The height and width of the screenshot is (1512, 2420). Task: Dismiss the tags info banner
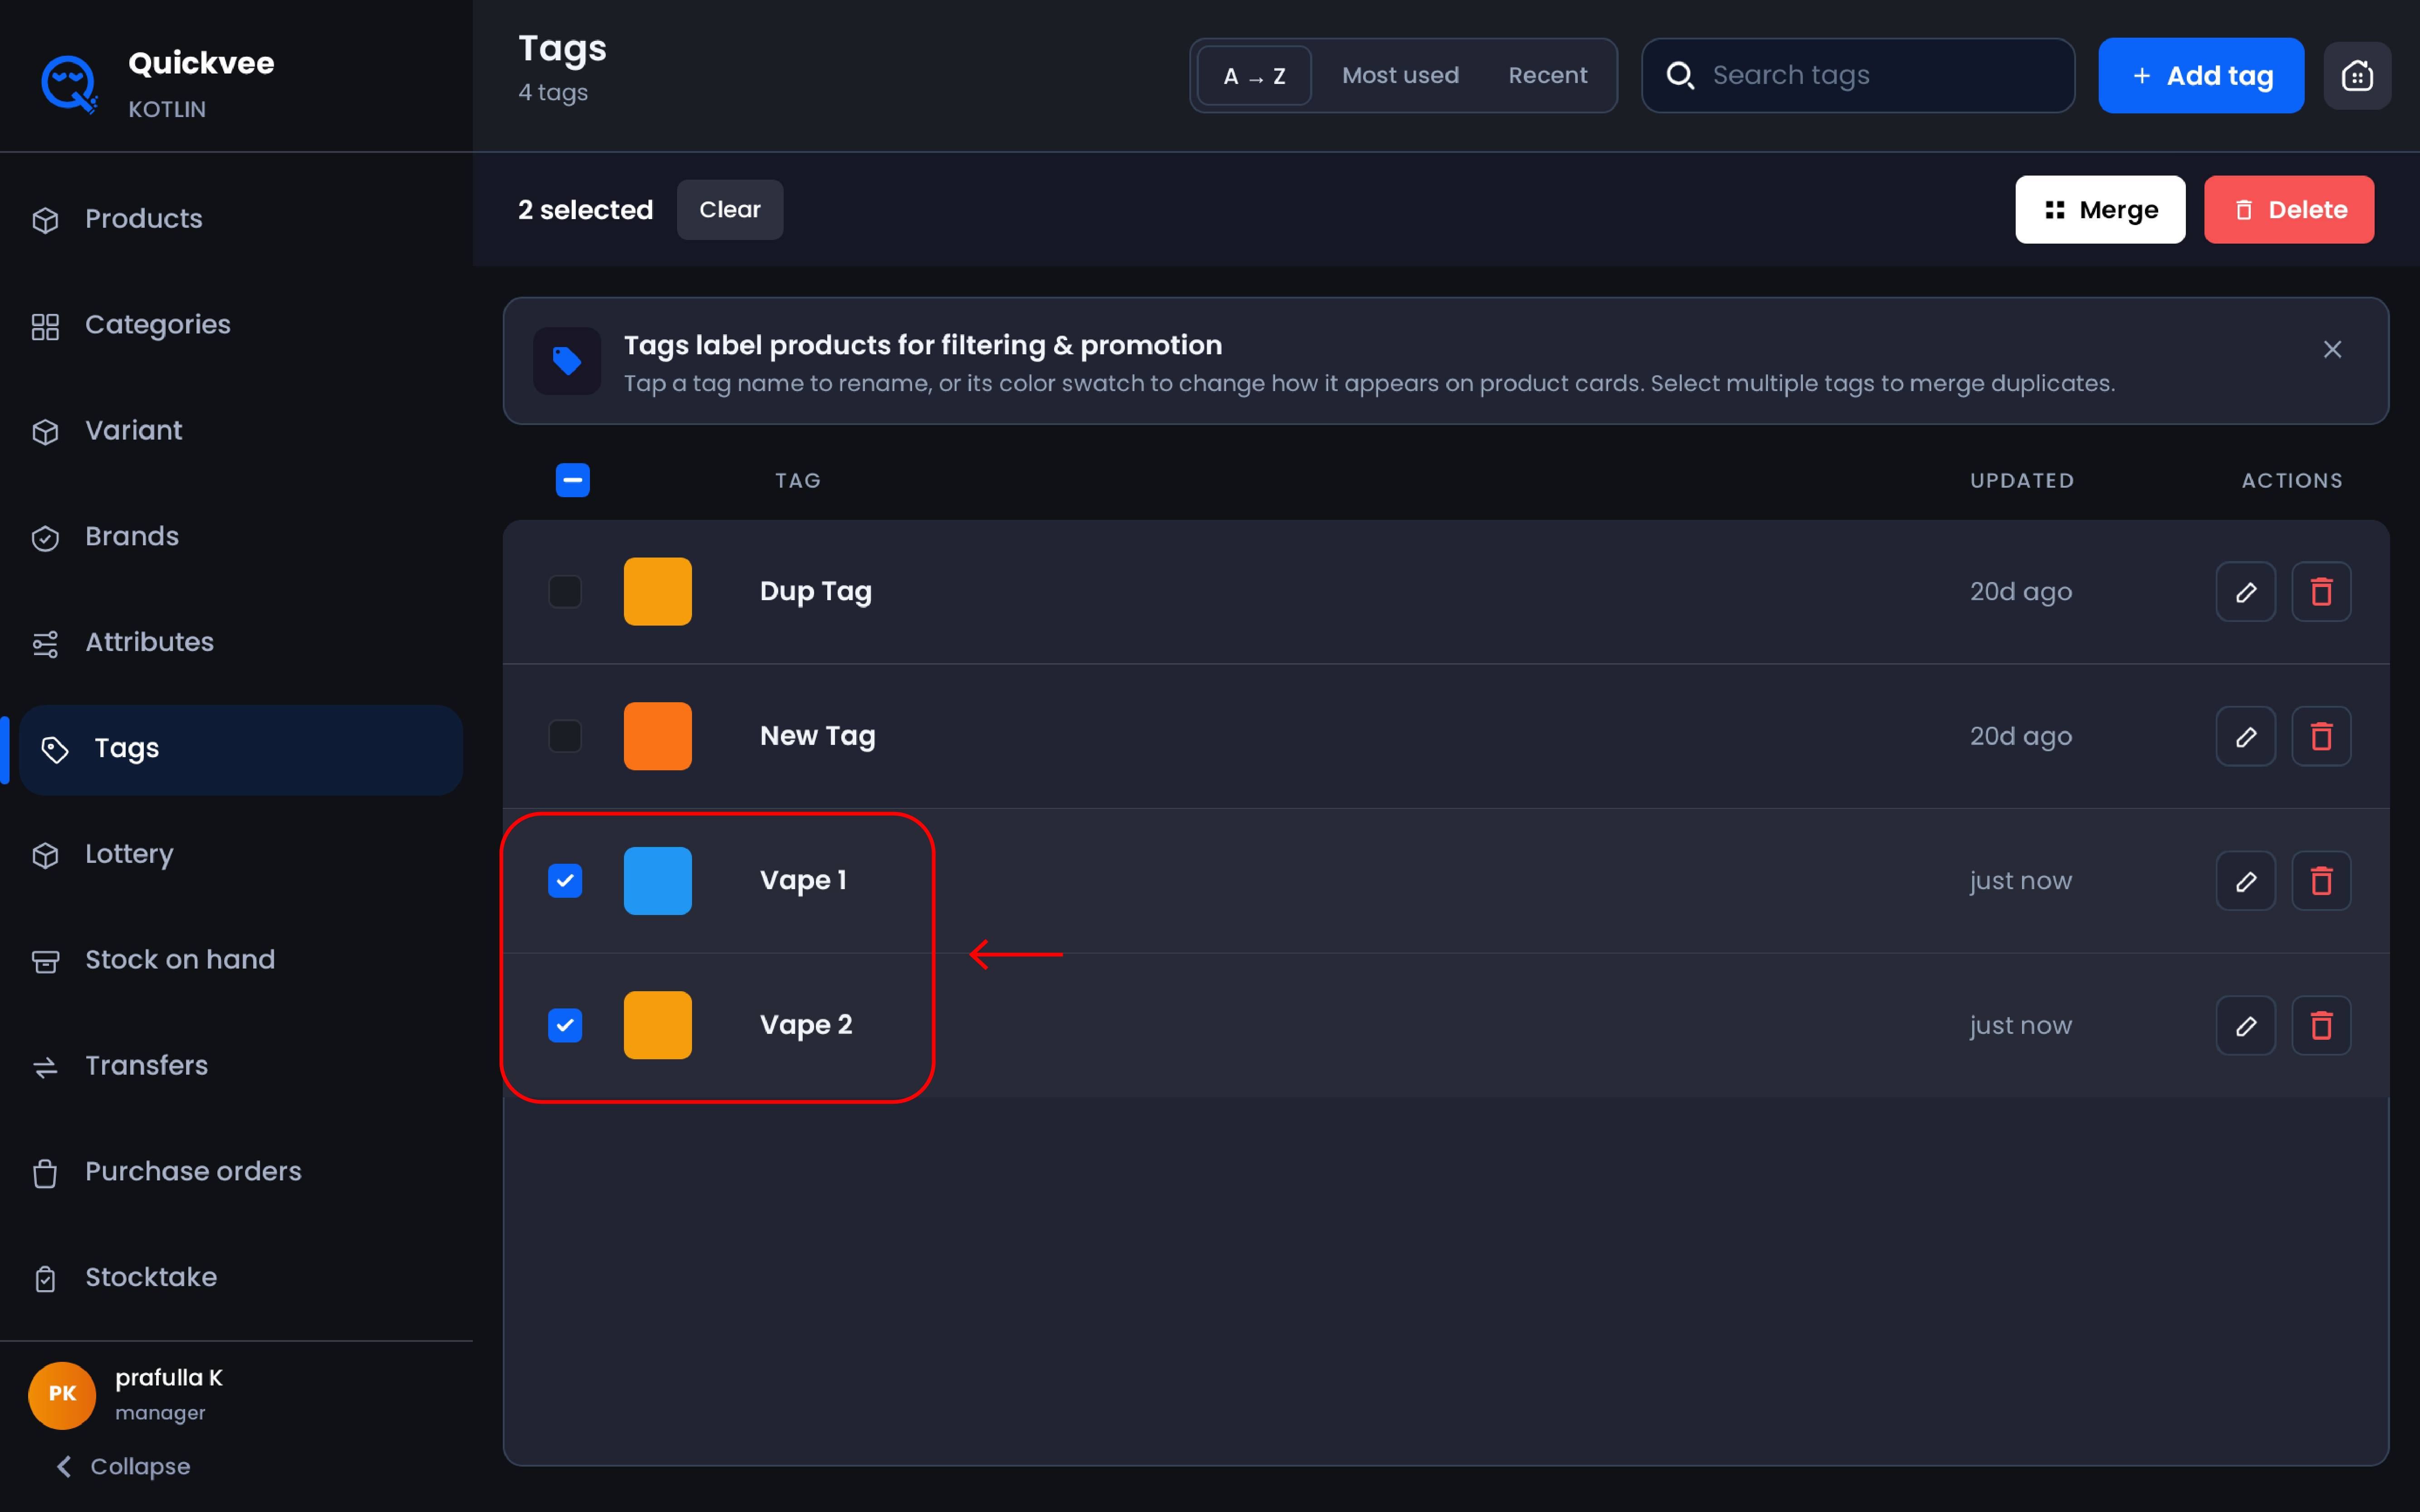tap(2332, 349)
